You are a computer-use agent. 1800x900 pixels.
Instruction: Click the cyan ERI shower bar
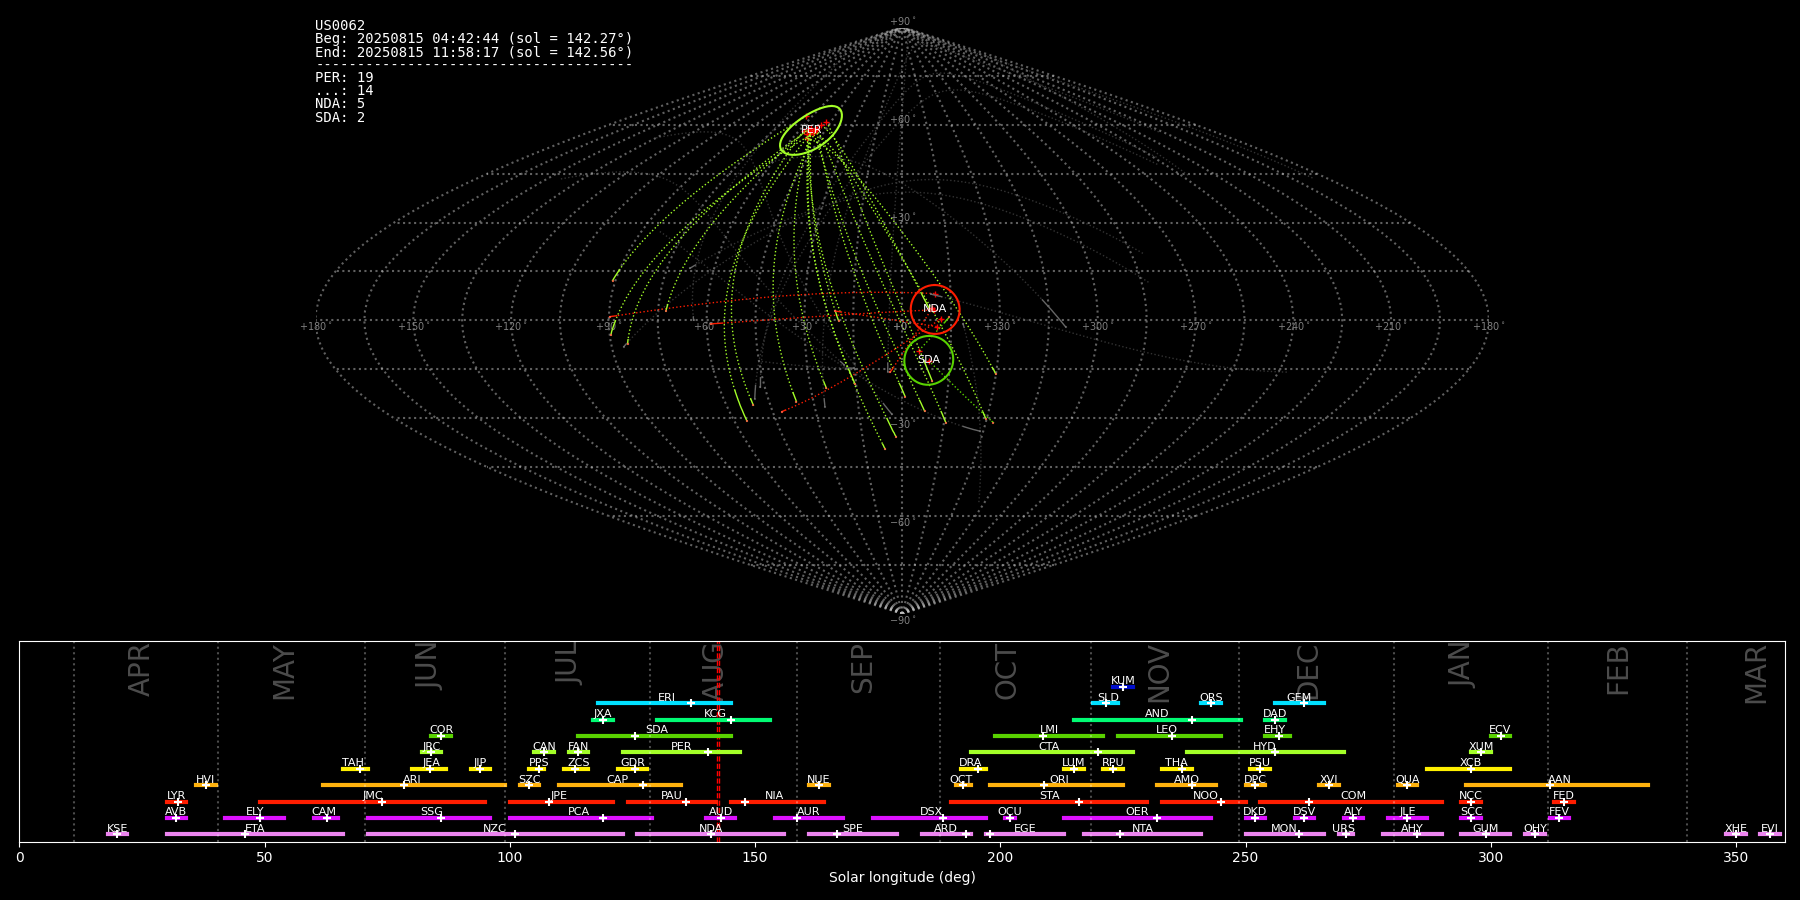pos(664,703)
